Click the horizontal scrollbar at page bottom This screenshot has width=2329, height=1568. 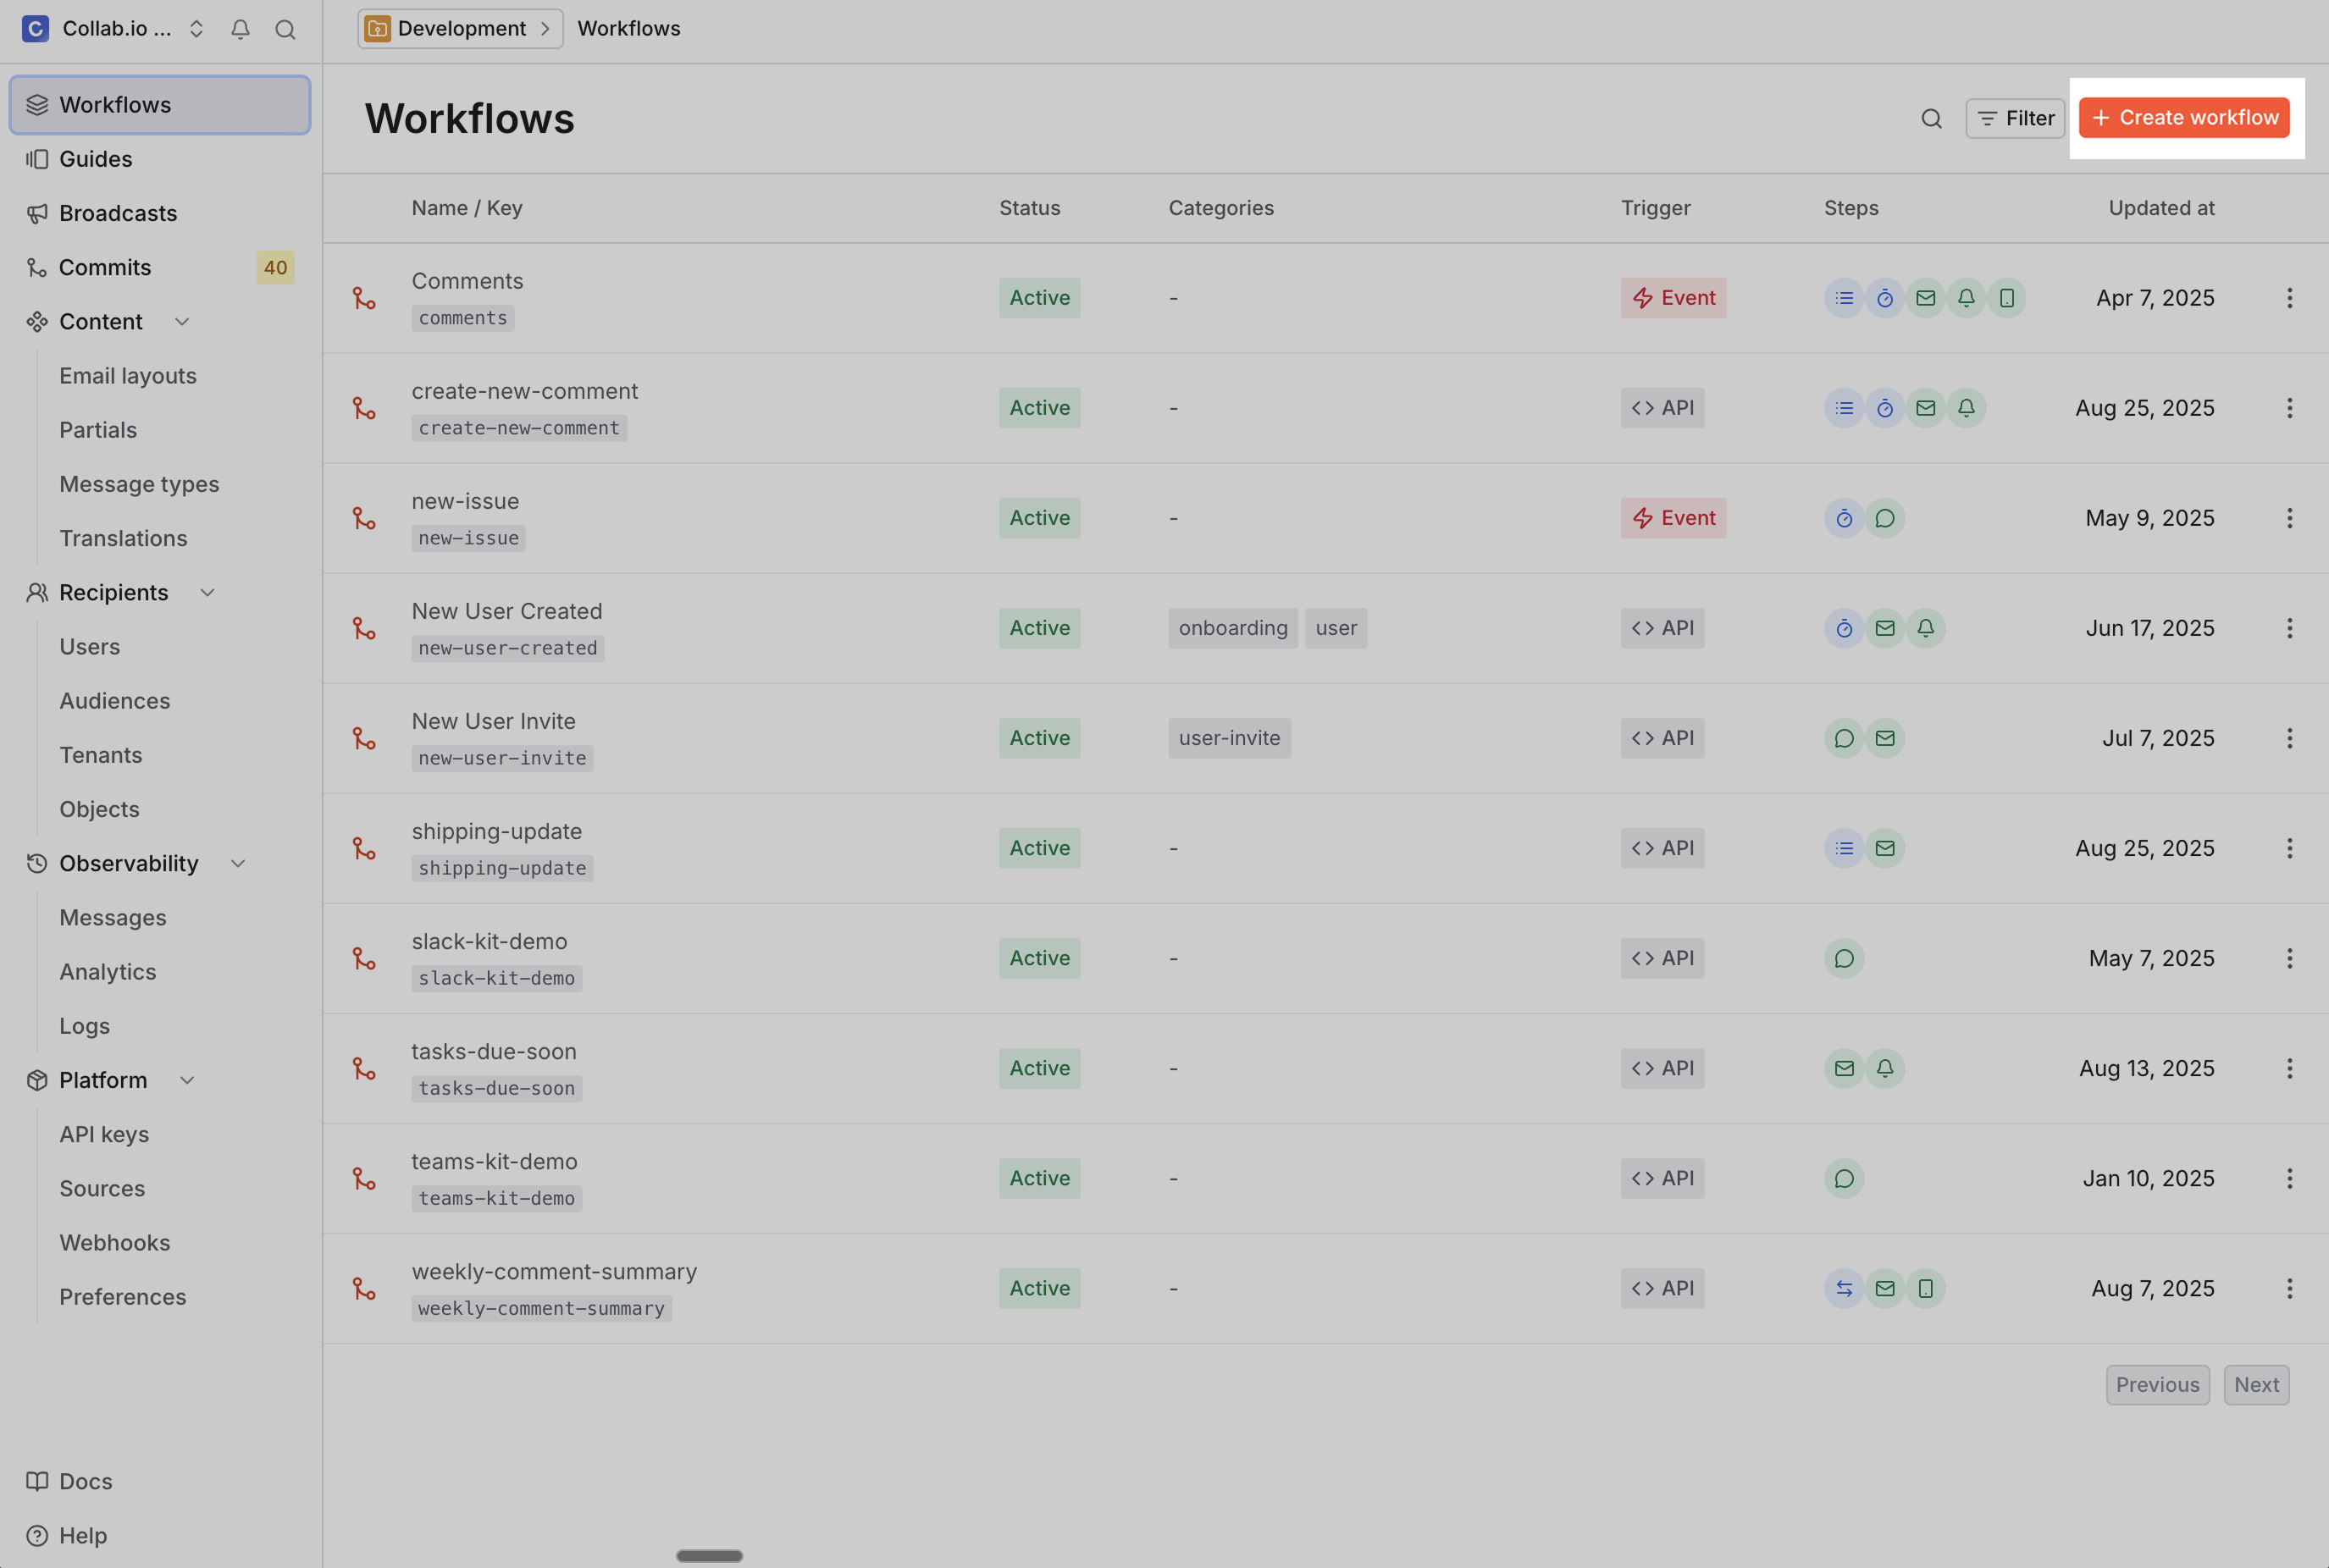point(708,1555)
